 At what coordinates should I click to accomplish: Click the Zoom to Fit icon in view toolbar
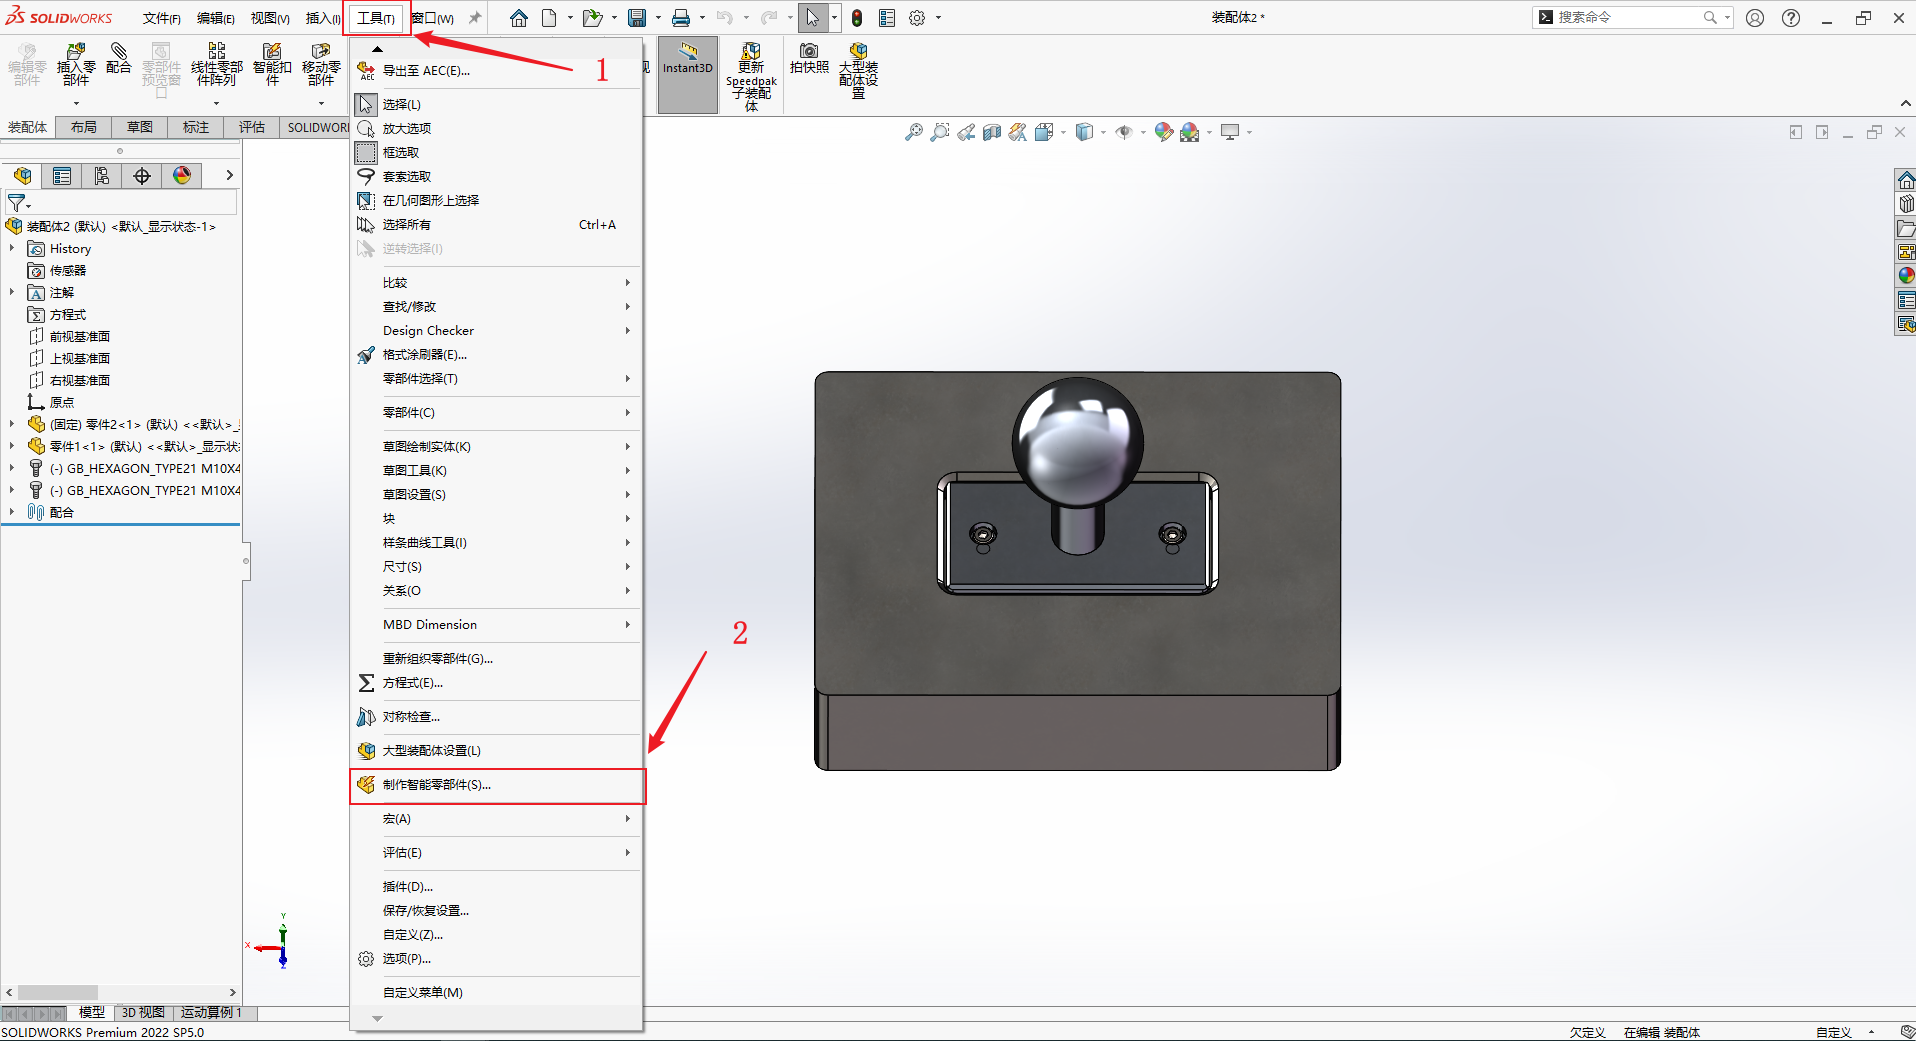[914, 132]
